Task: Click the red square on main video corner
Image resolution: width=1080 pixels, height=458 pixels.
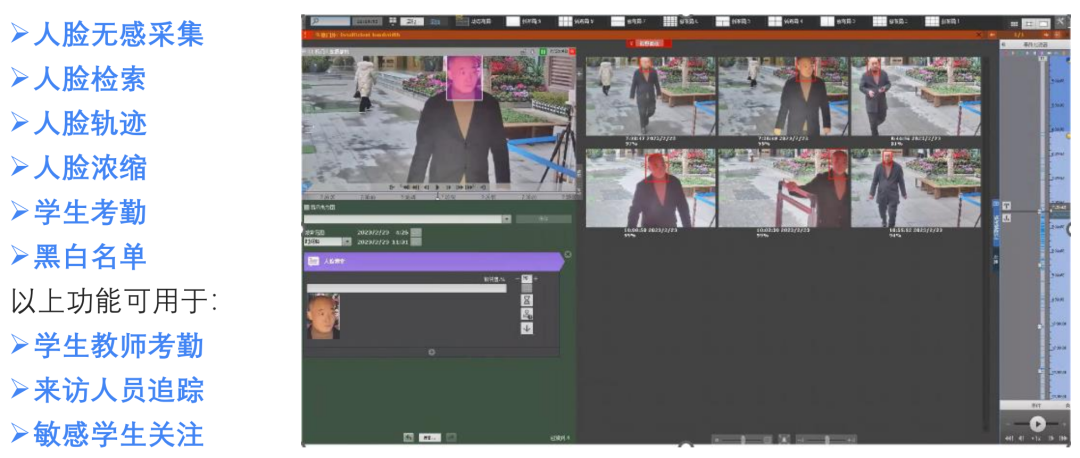Action: tap(570, 50)
